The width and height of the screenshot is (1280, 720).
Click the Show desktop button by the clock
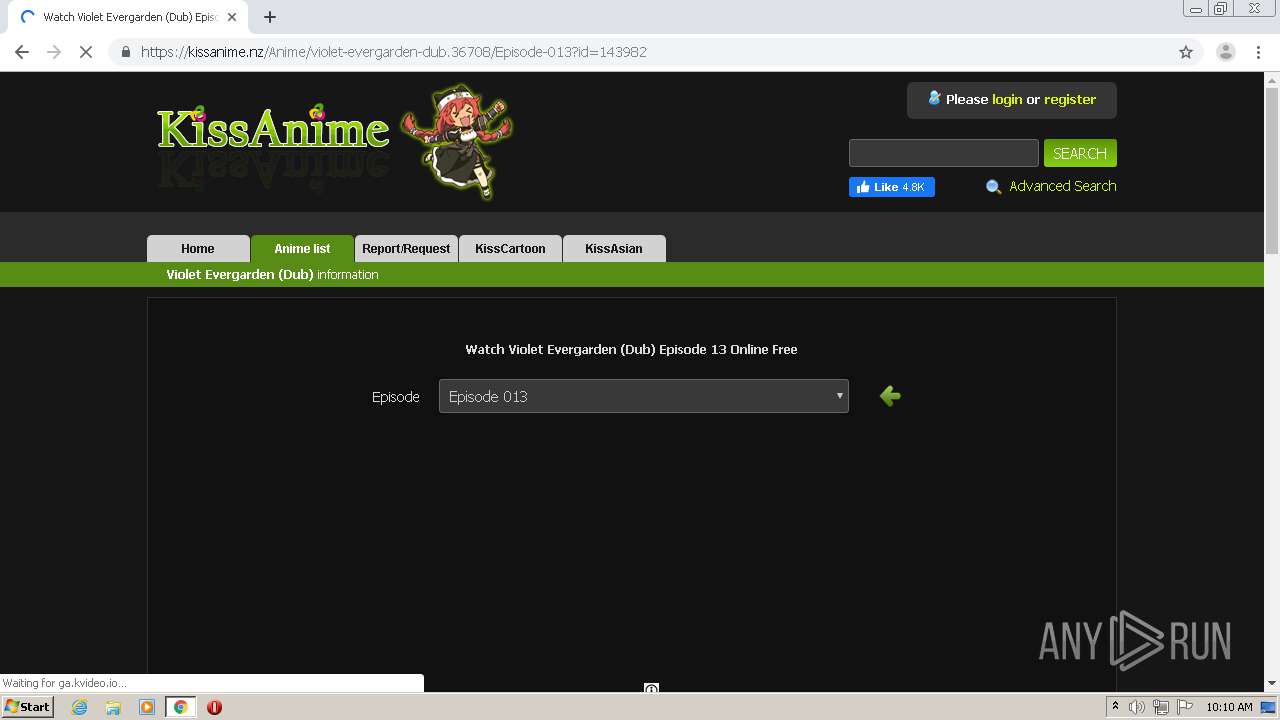coord(1268,707)
